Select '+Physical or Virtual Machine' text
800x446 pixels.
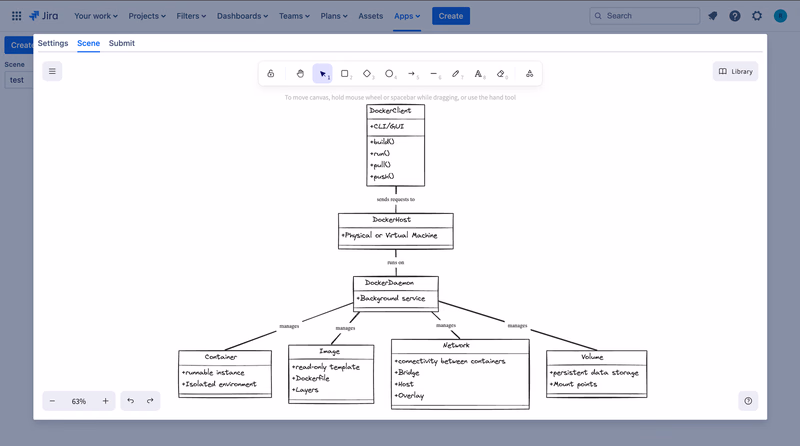coord(389,235)
